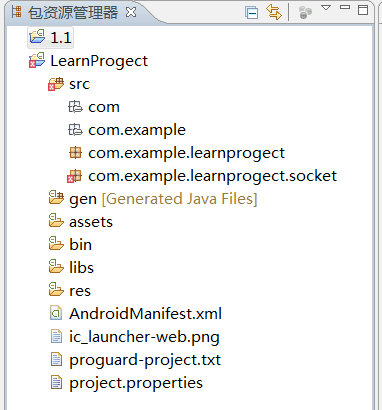Click the ic_launcher-web.png file icon
Image resolution: width=382 pixels, height=410 pixels.
pyautogui.click(x=56, y=336)
